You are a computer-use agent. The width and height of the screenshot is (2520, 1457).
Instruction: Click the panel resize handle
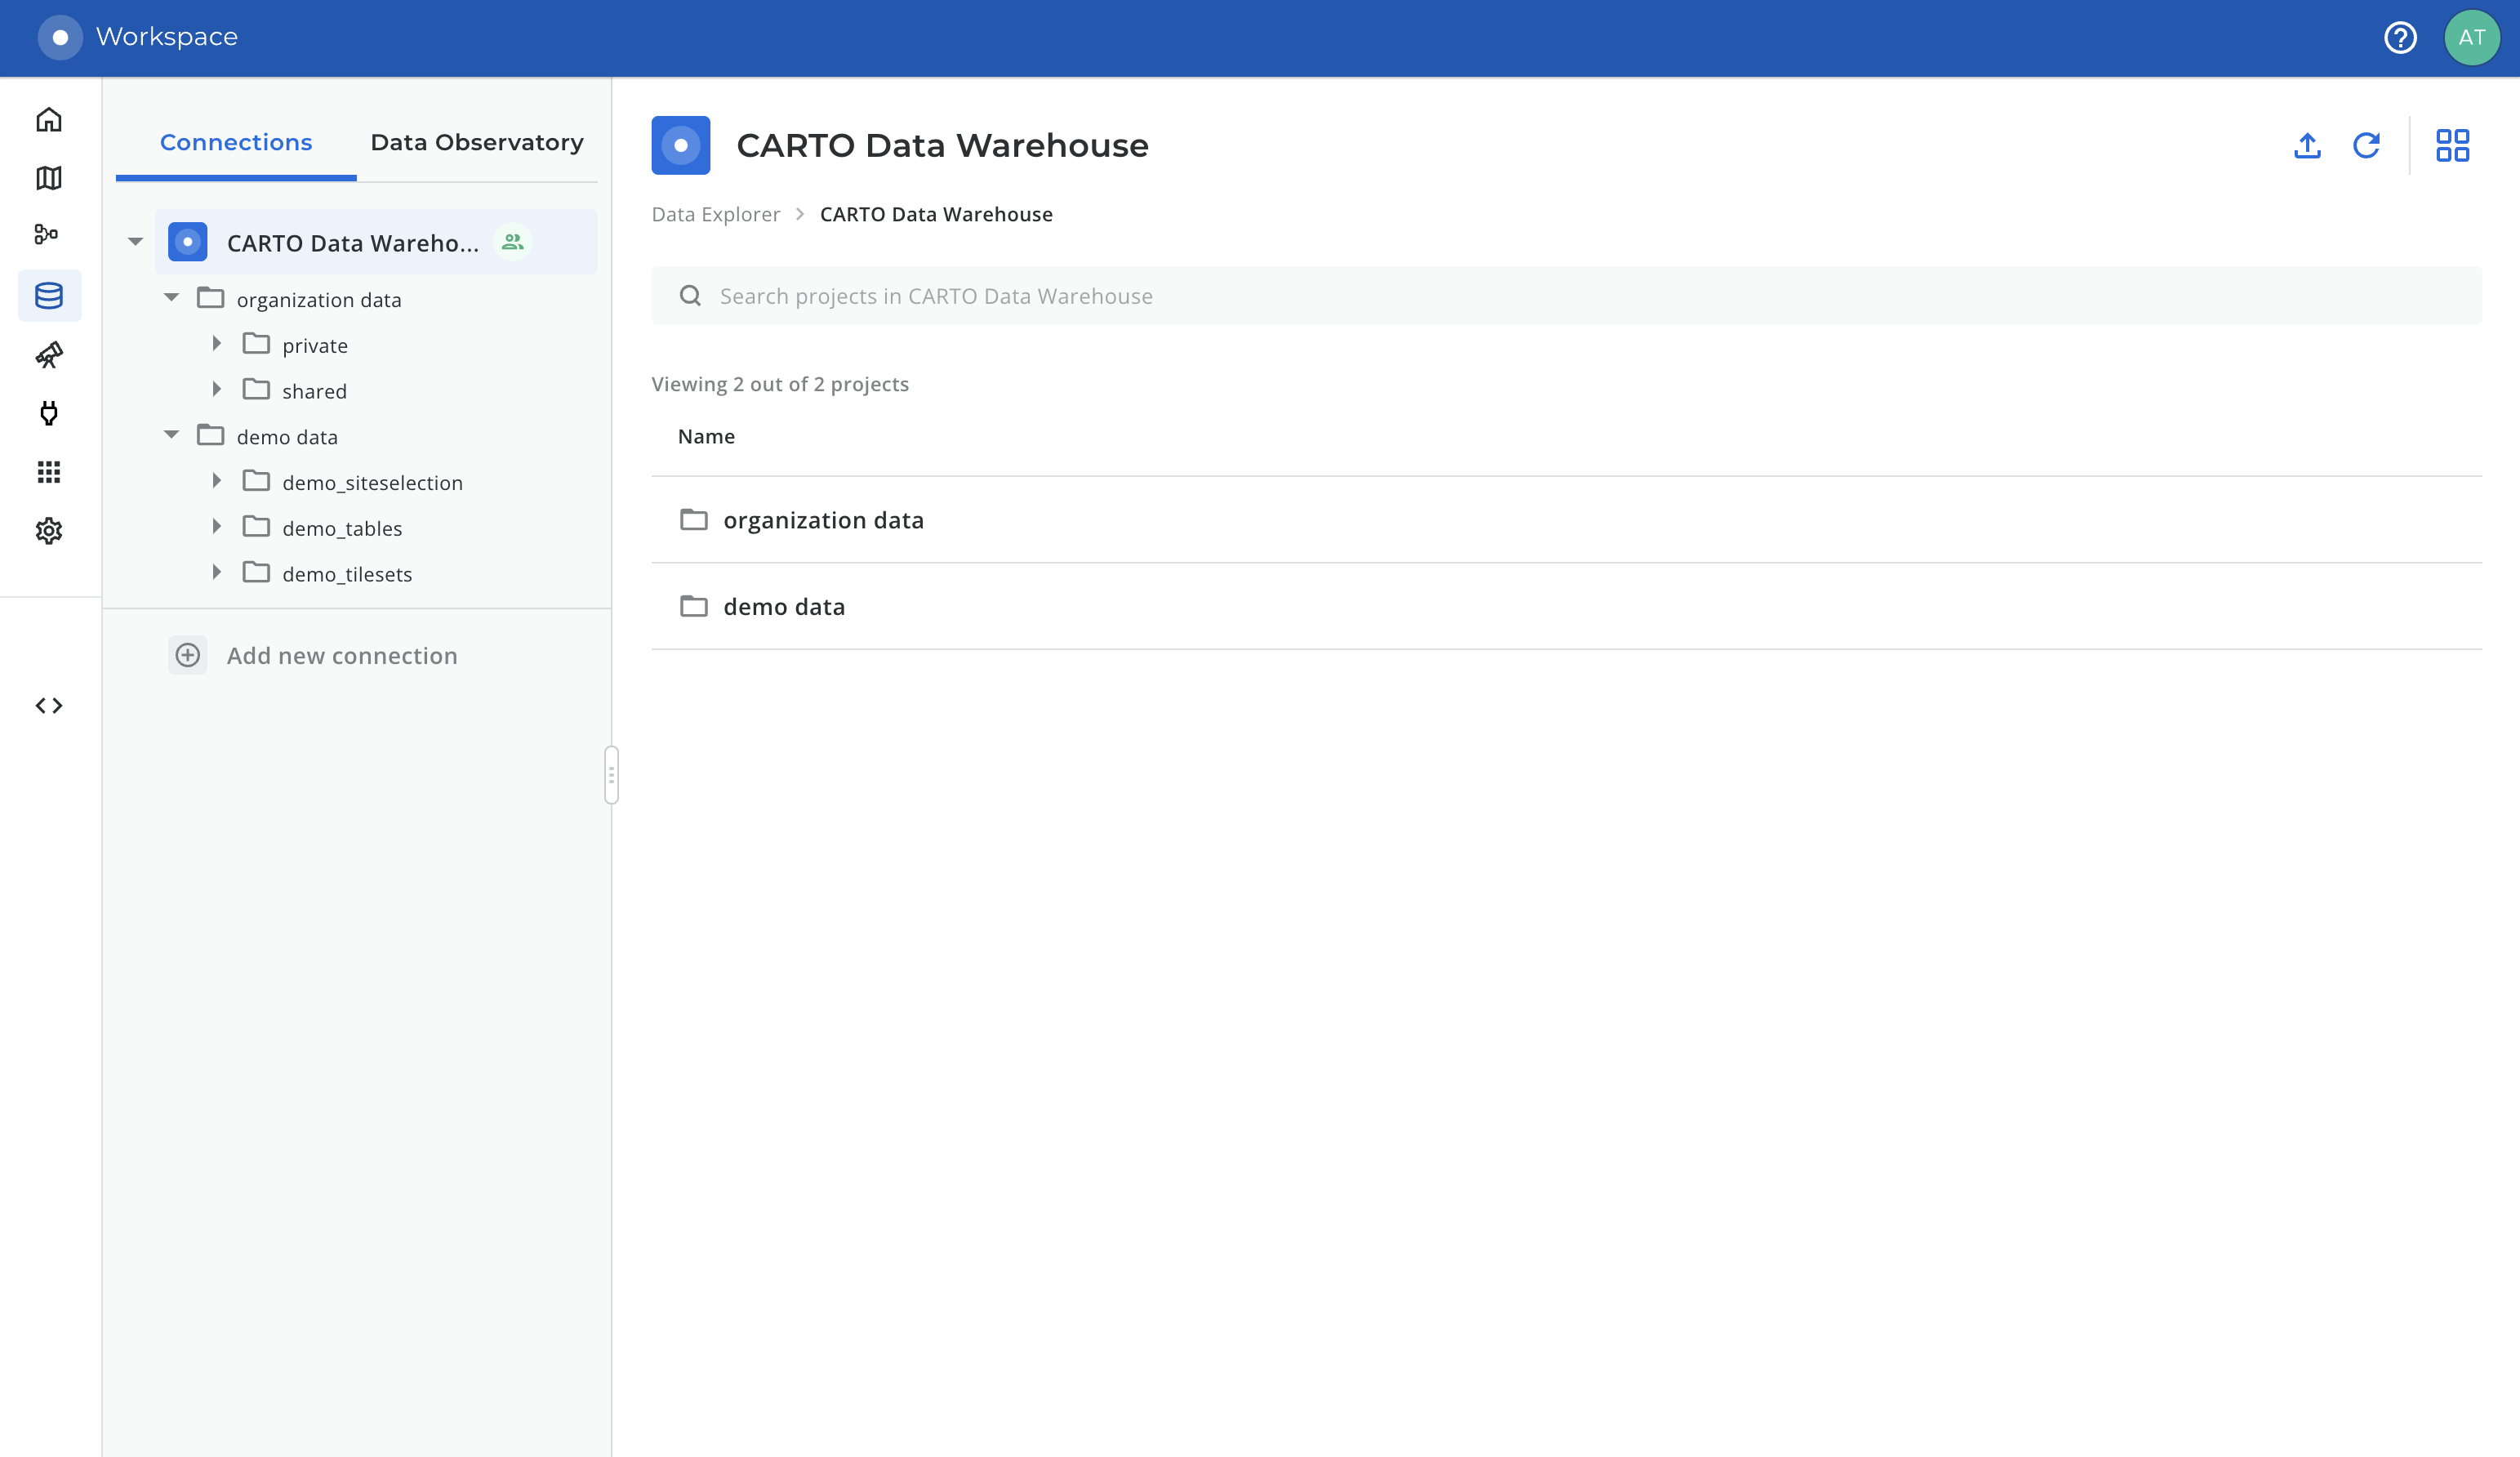tap(611, 775)
